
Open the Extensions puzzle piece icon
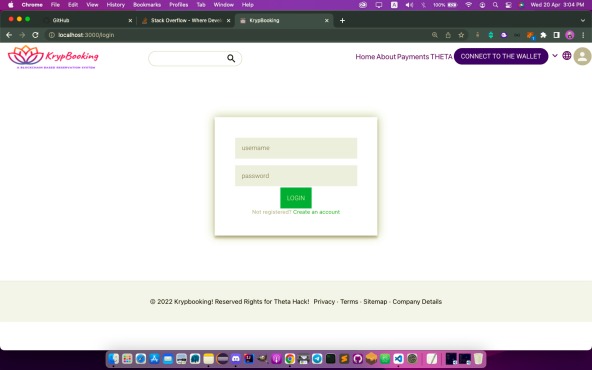pos(543,35)
